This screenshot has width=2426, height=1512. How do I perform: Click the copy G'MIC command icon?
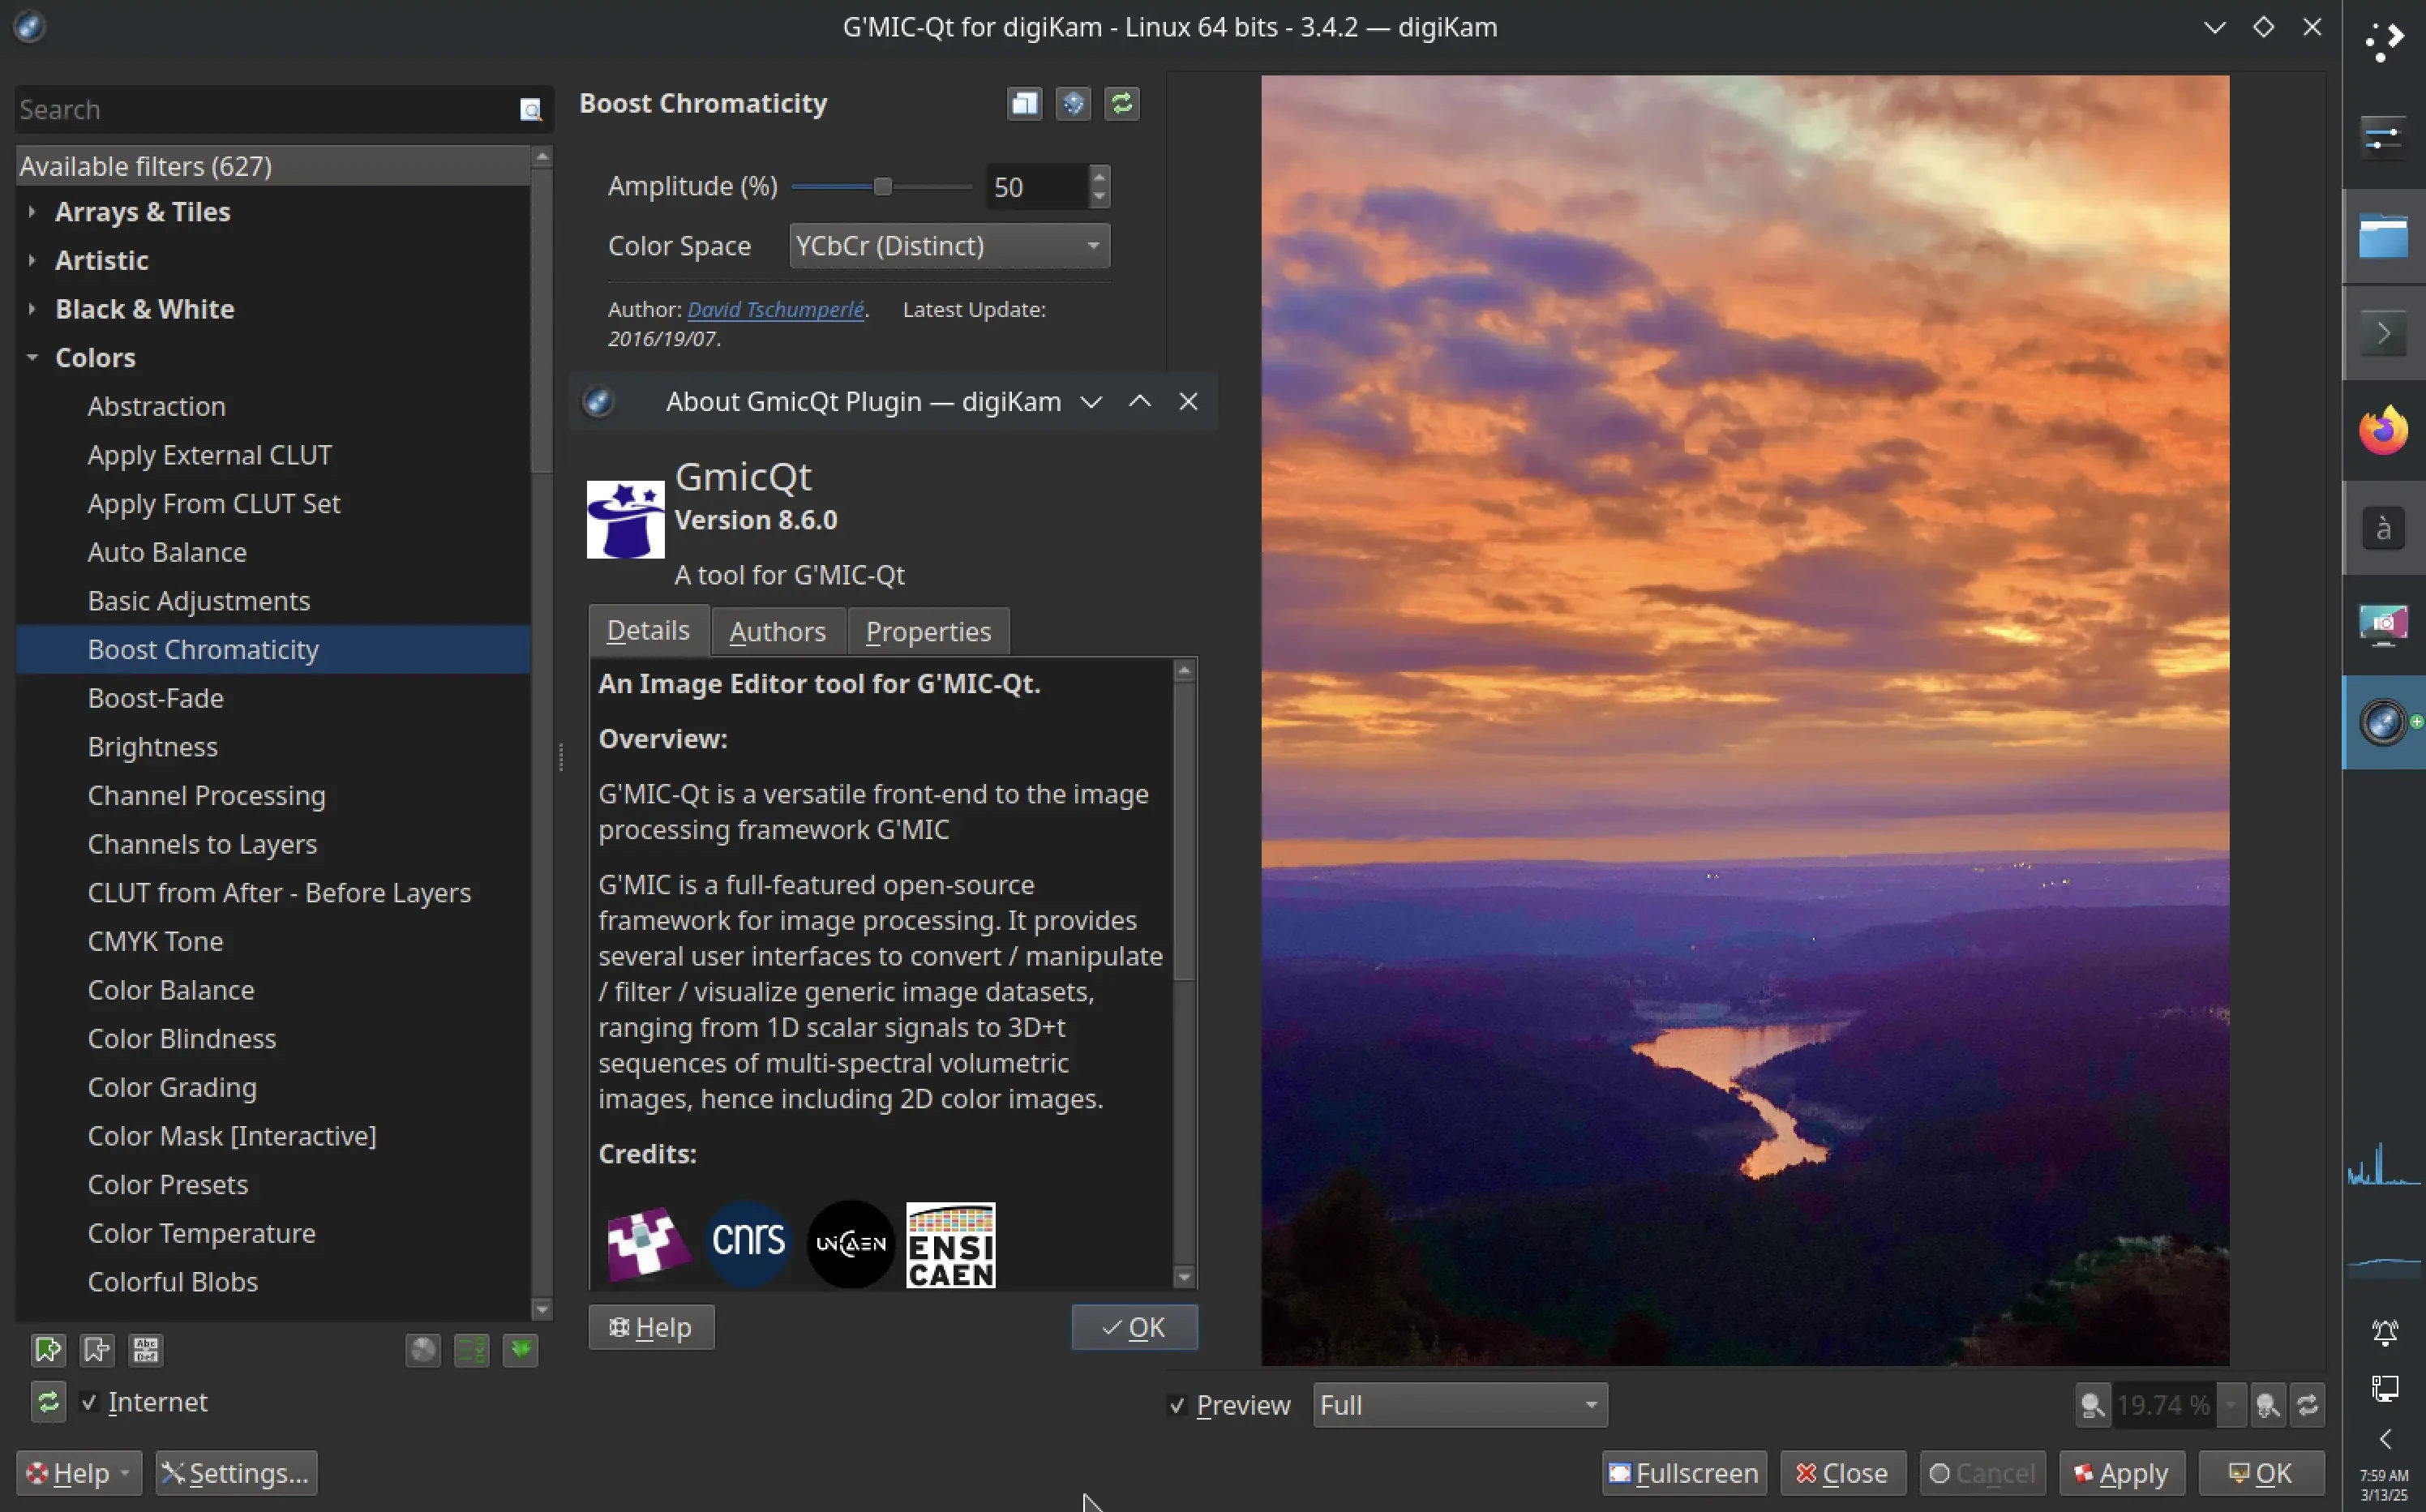1024,103
